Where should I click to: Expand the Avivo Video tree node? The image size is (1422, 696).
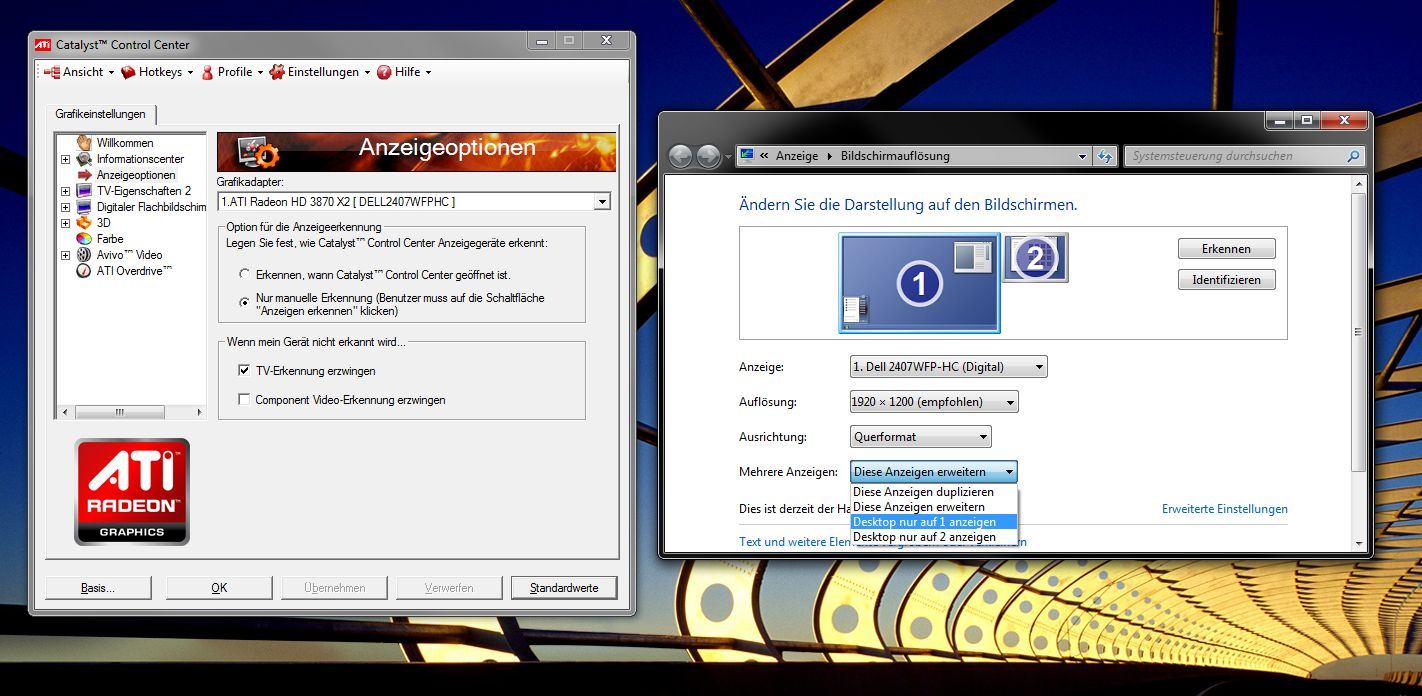[x=66, y=255]
